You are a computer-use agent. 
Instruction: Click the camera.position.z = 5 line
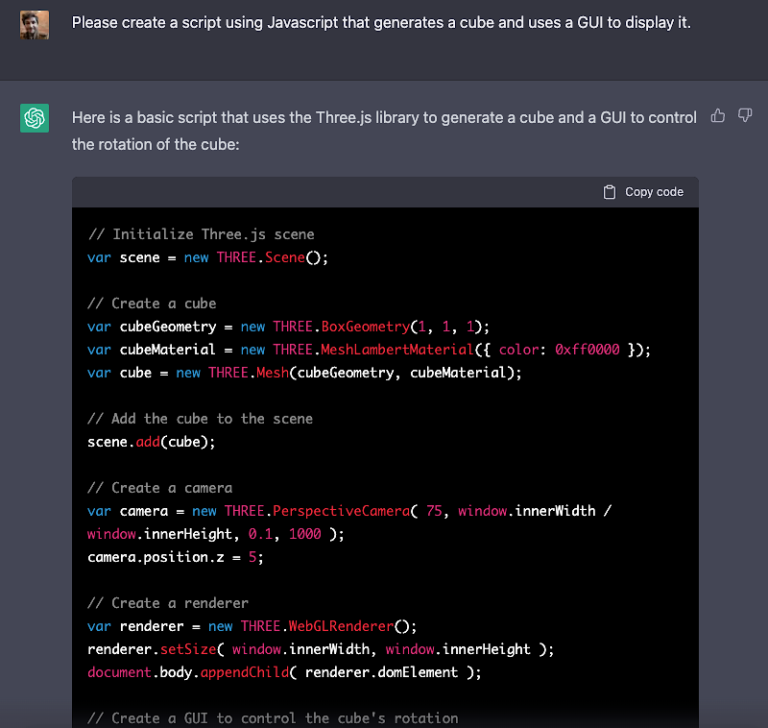coord(175,557)
